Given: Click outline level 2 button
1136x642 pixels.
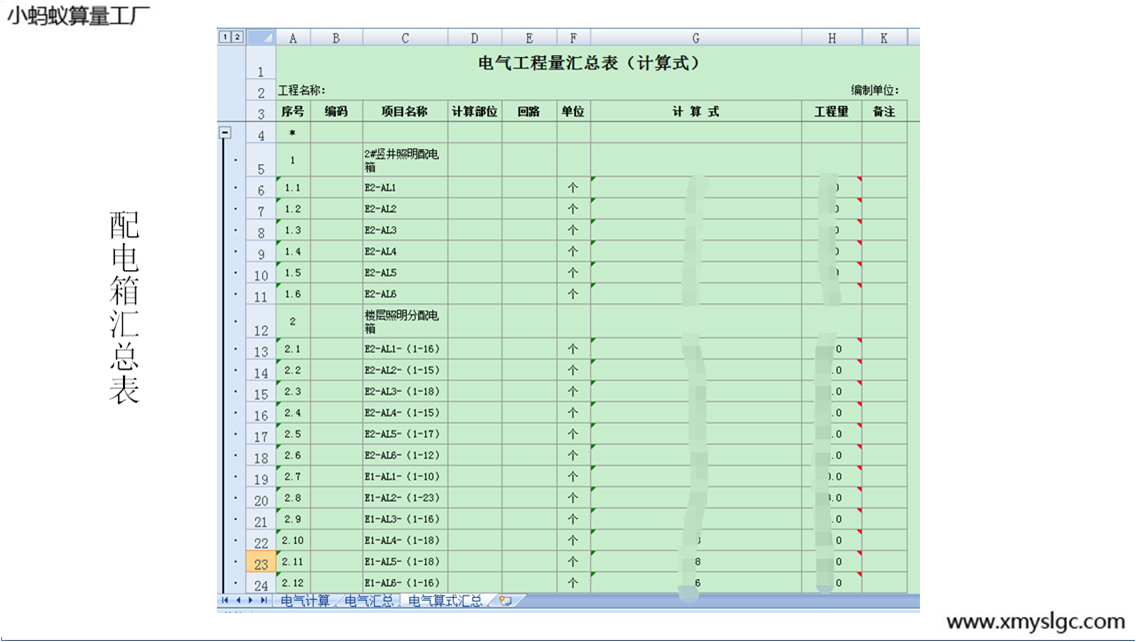Looking at the screenshot, I should tap(237, 37).
